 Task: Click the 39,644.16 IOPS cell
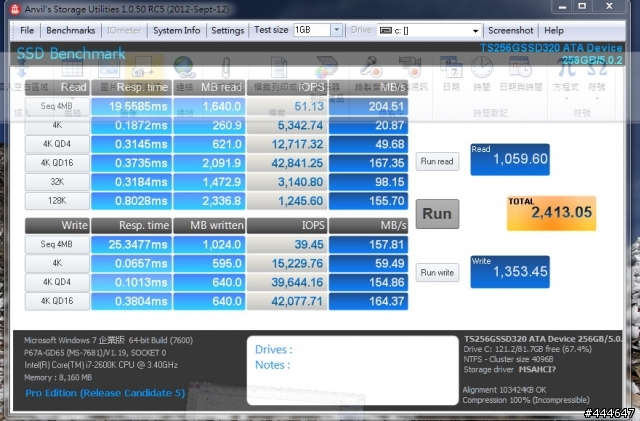coord(287,282)
